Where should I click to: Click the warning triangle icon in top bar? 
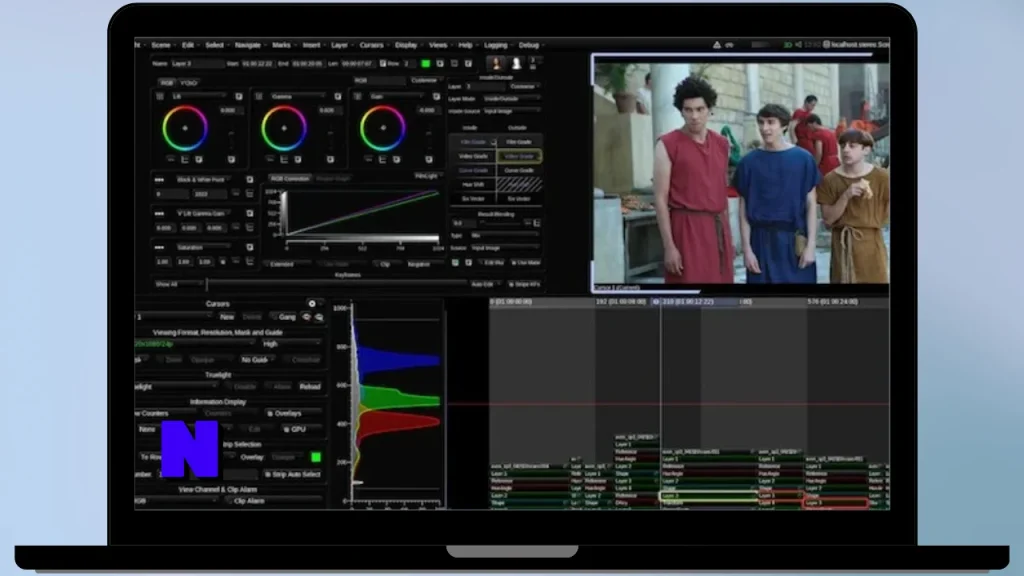click(716, 45)
